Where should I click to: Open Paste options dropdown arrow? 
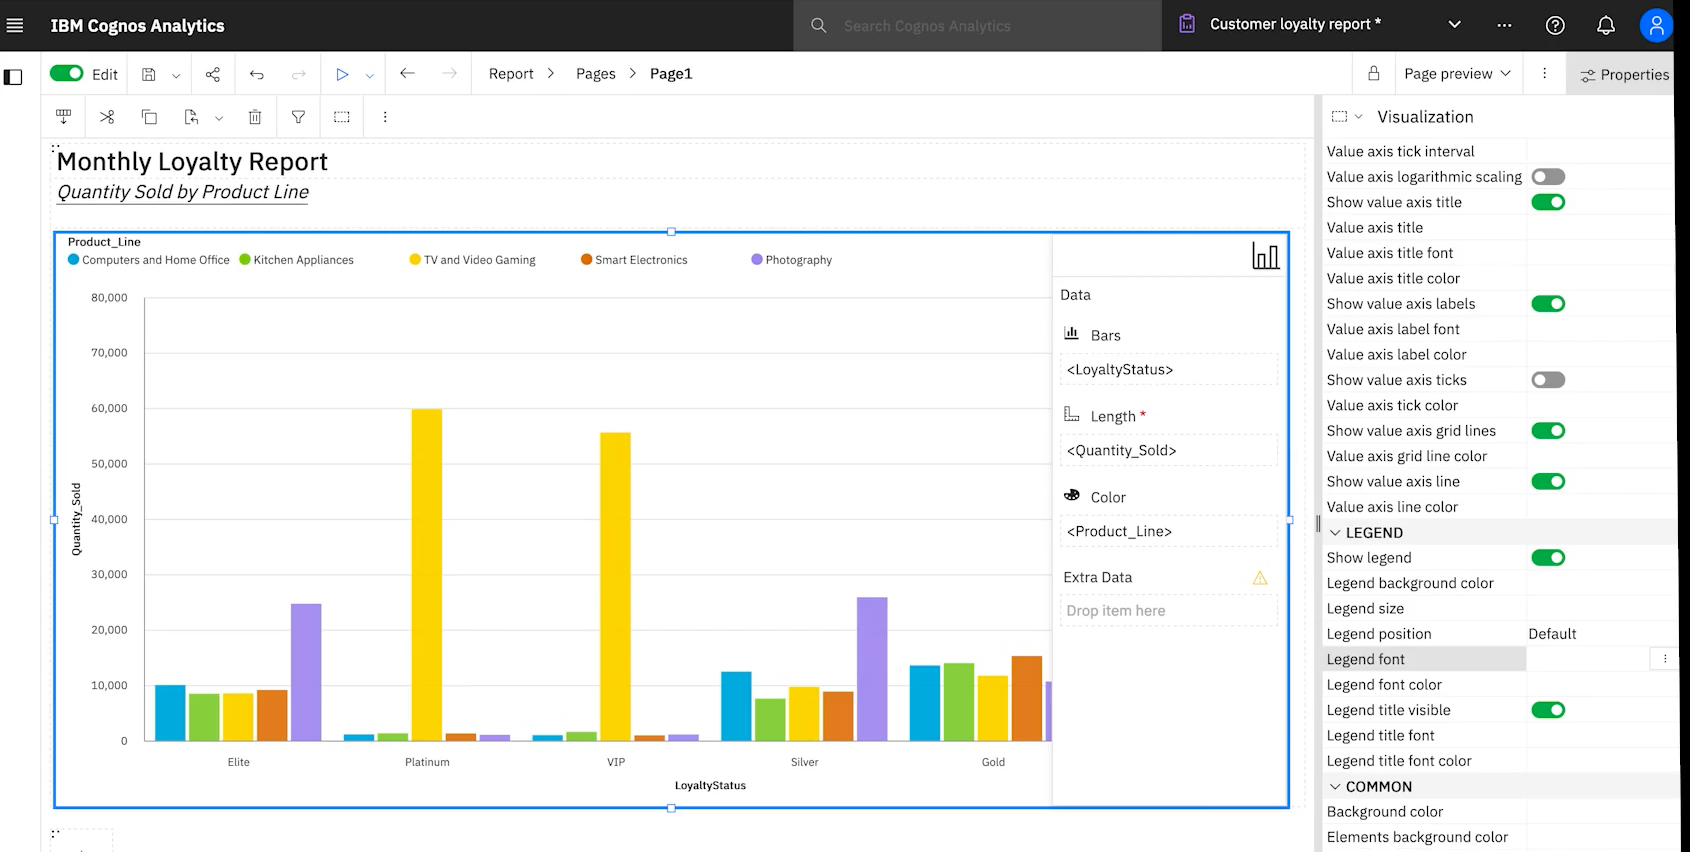tap(219, 118)
